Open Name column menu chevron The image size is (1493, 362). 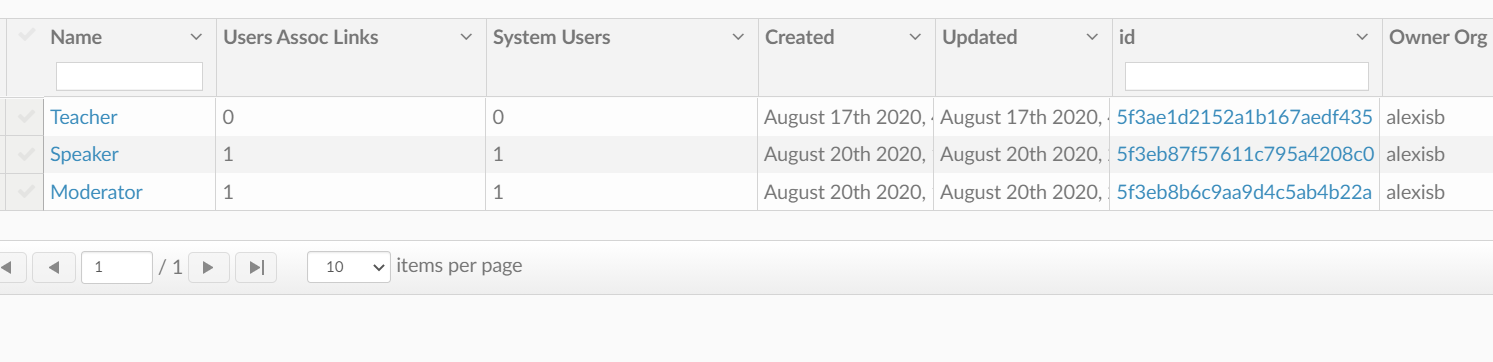[195, 37]
